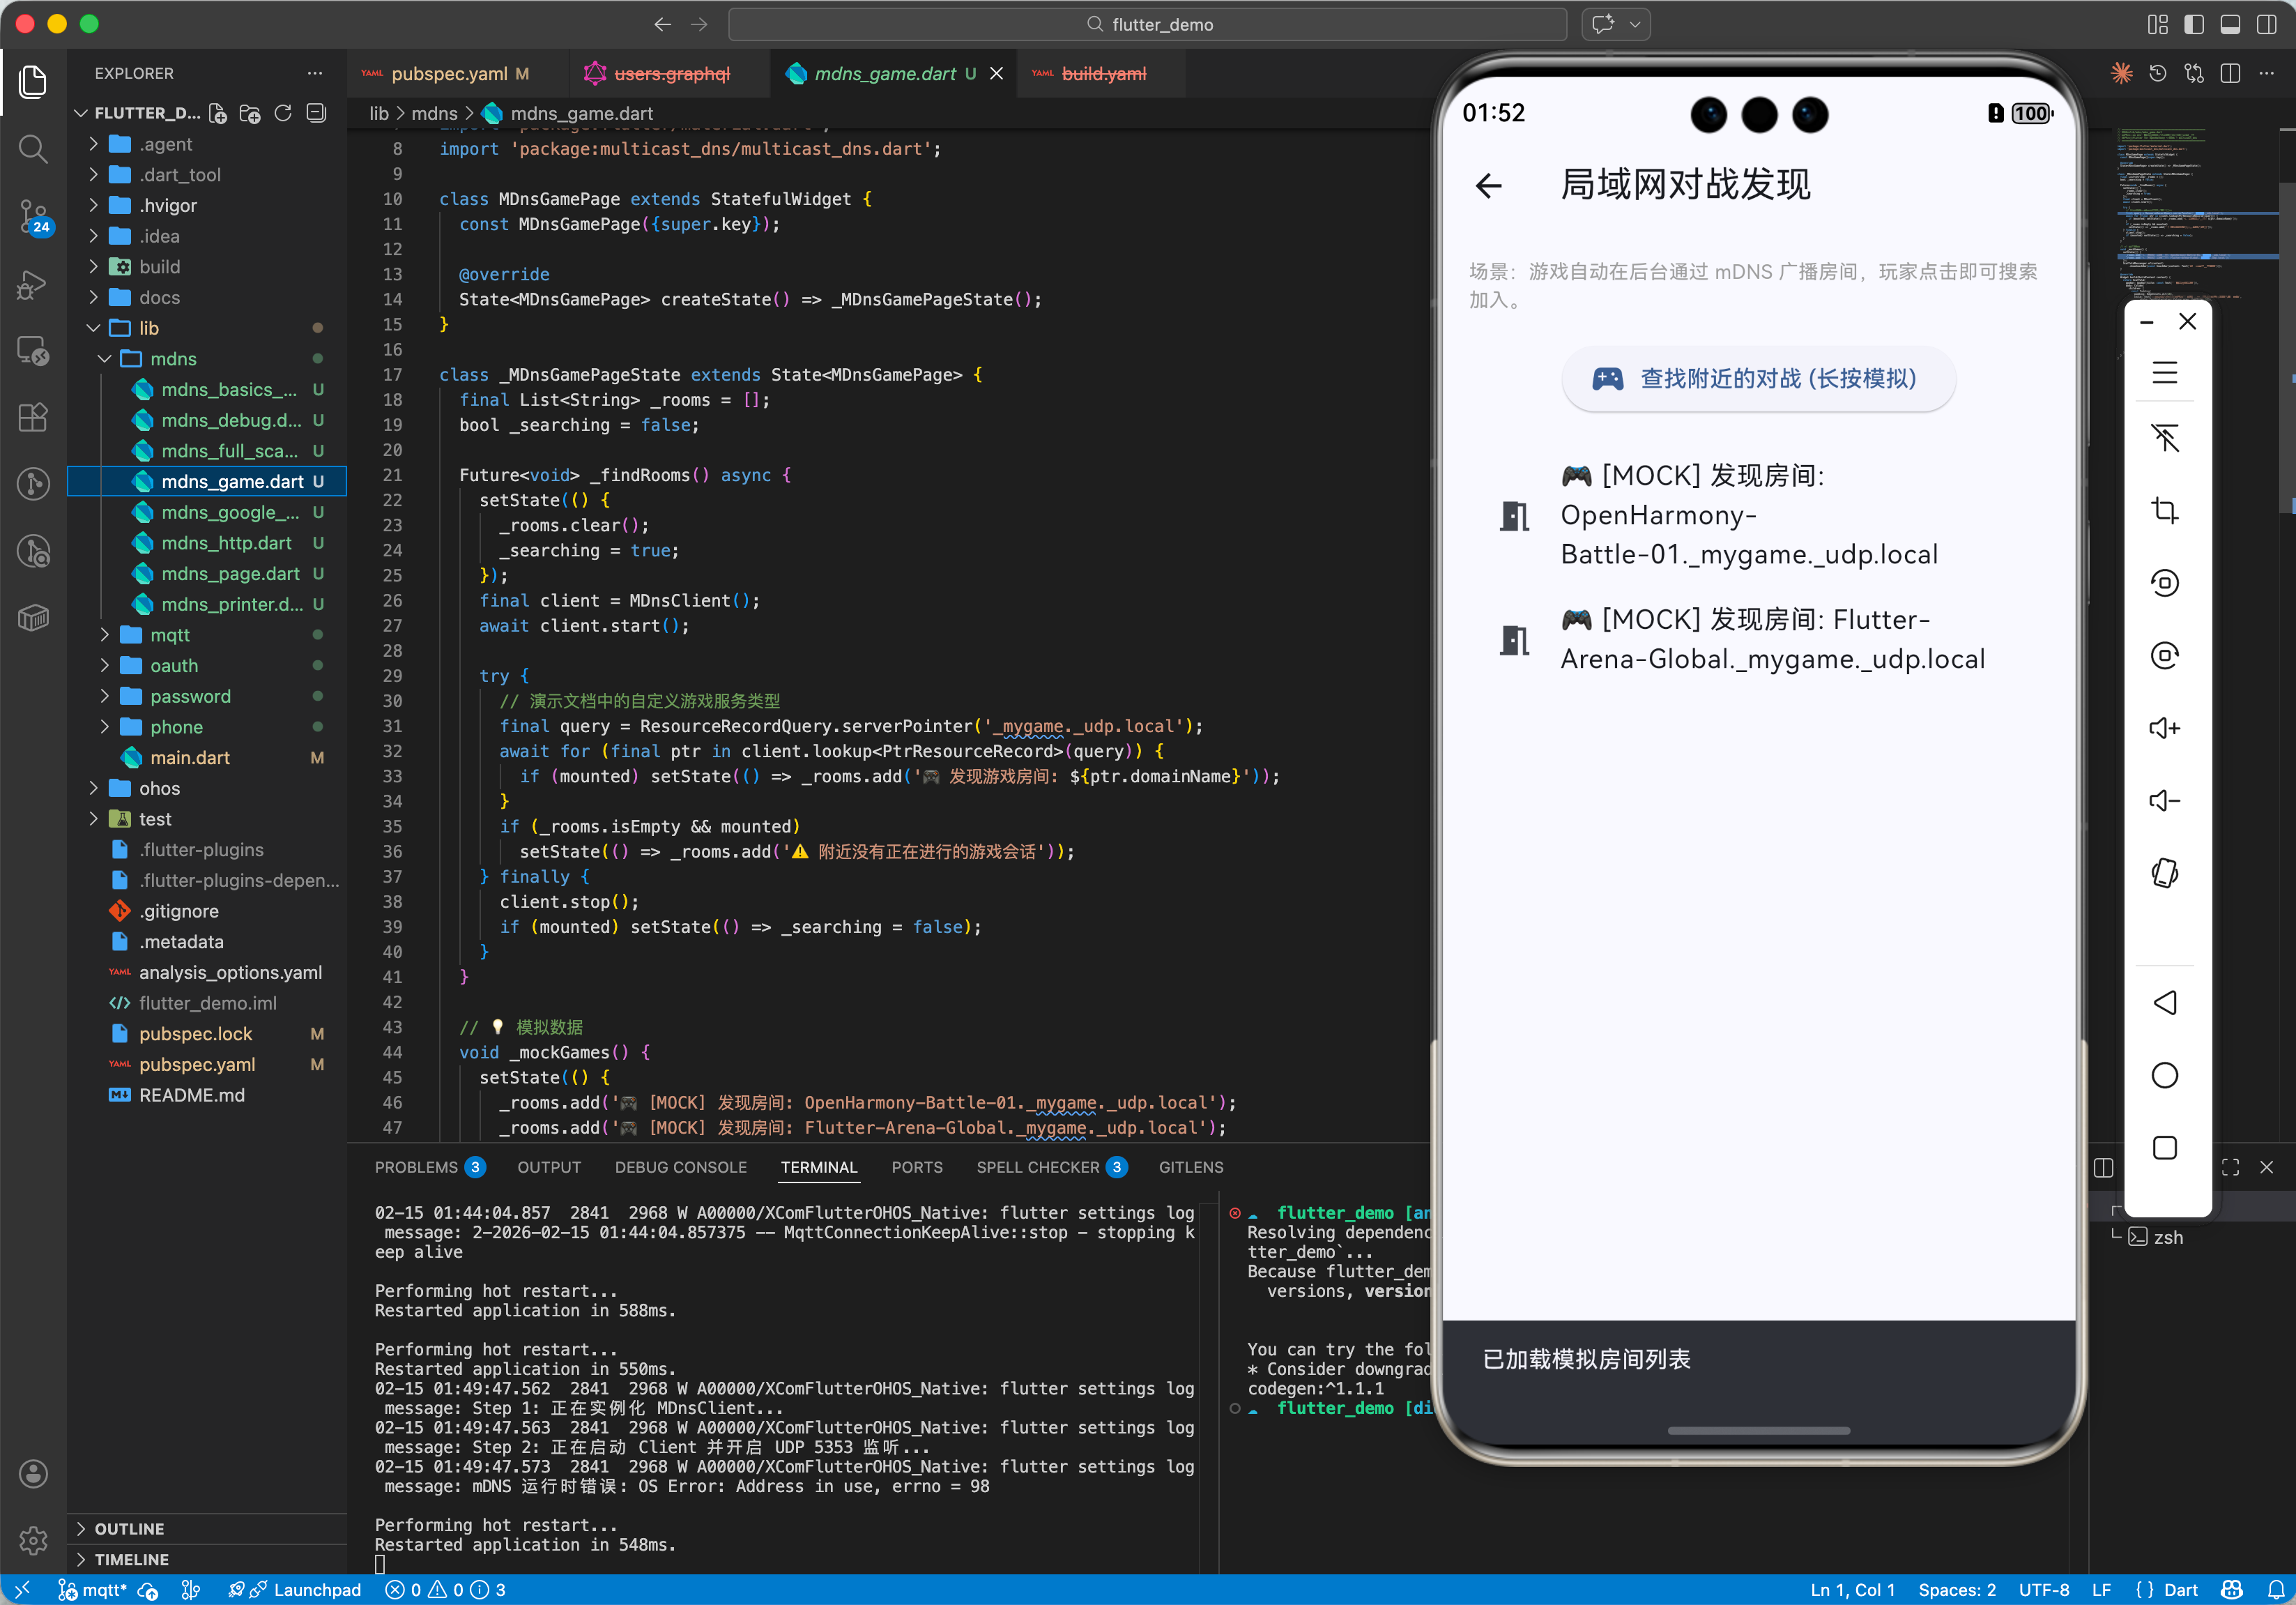Tap the 查找附近的对战 button in the emulator
The height and width of the screenshot is (1605, 2296).
pyautogui.click(x=1758, y=379)
